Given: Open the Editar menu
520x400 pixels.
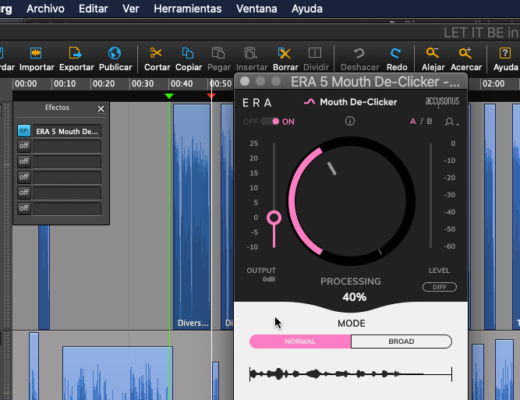Looking at the screenshot, I should tap(93, 8).
